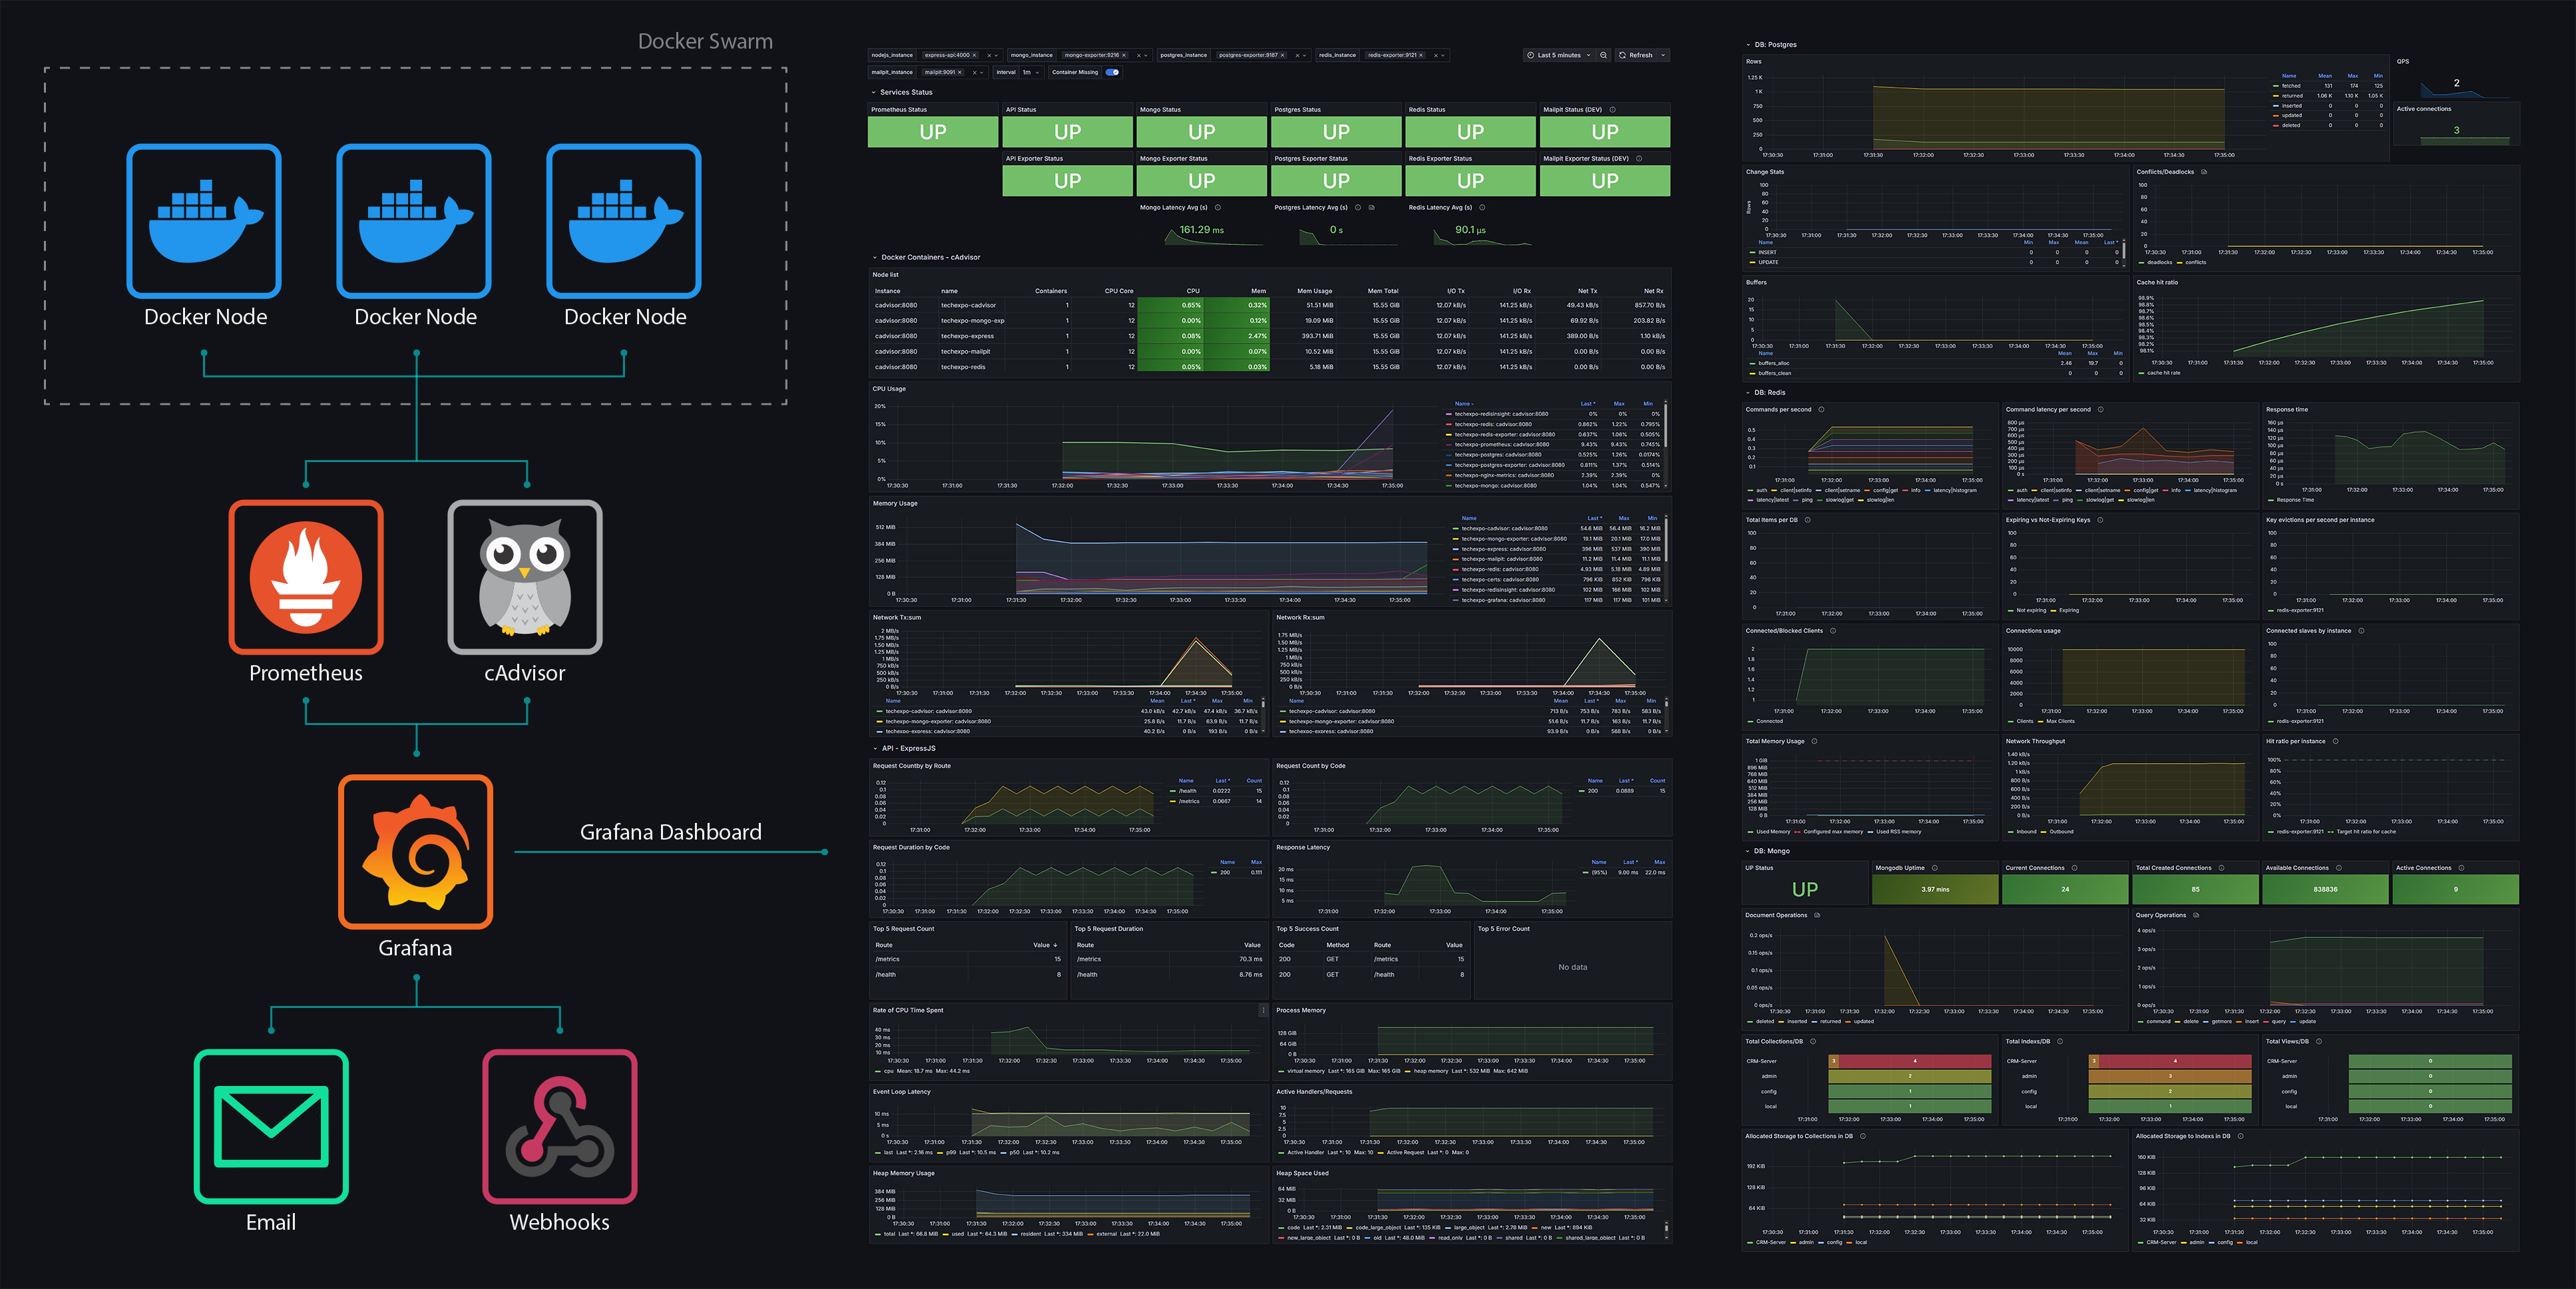Click the cAdvisor owl icon
This screenshot has width=2576, height=1289.
524,577
